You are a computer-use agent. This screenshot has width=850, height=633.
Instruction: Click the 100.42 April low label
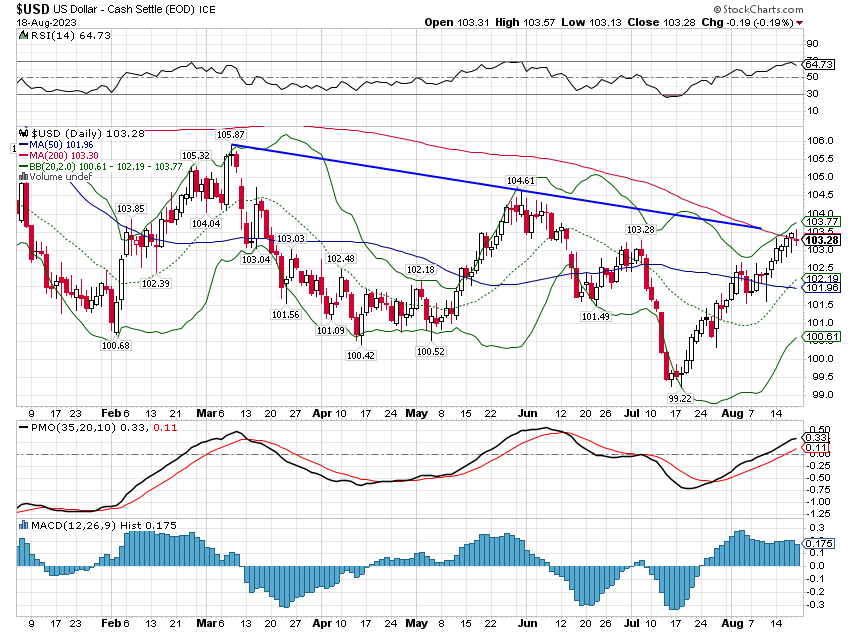tap(360, 356)
